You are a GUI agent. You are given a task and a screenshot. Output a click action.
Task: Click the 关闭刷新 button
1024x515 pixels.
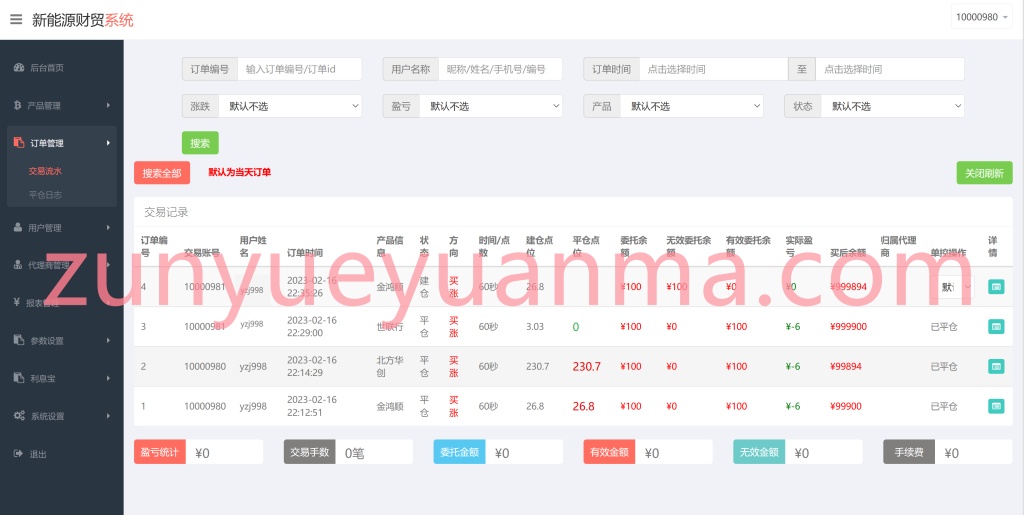[x=984, y=173]
